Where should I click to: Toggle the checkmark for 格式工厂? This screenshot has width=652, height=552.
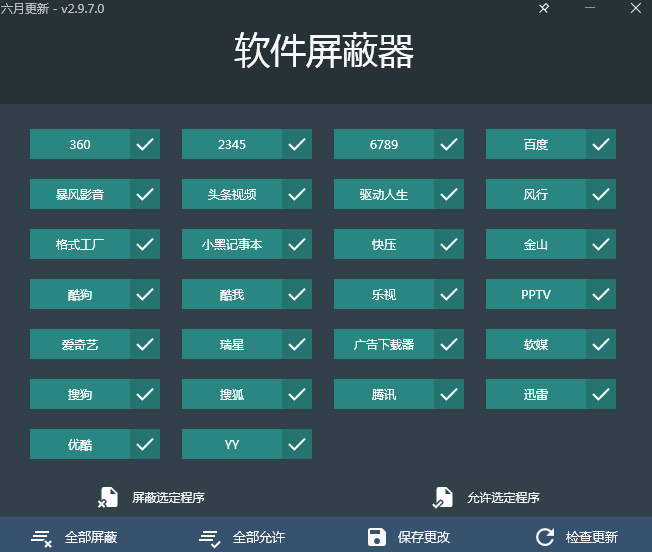point(145,244)
